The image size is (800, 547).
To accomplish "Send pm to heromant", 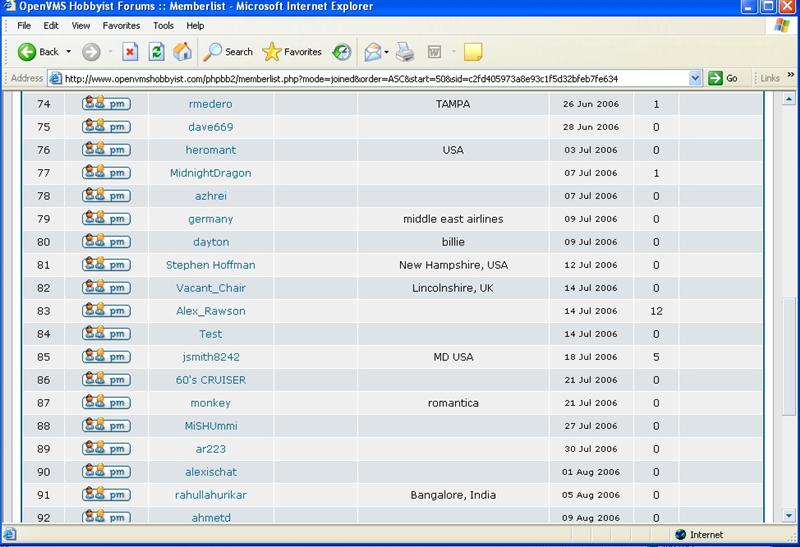I will click(x=106, y=150).
